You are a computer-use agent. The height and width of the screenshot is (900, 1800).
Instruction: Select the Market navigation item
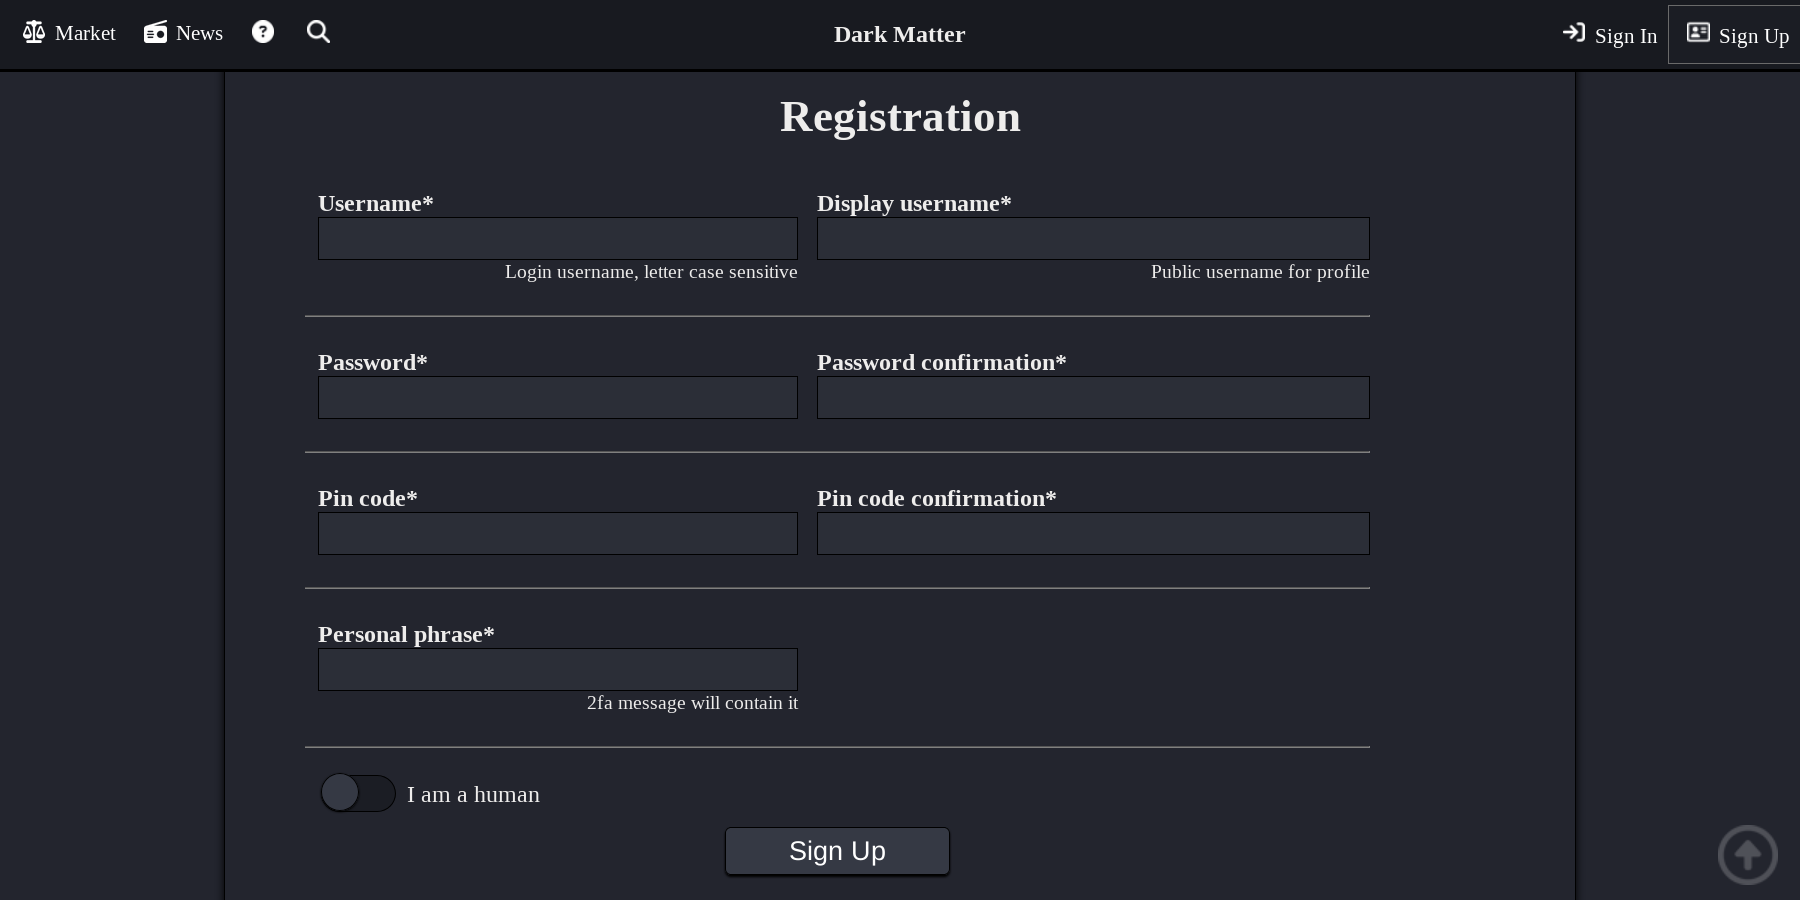85,33
